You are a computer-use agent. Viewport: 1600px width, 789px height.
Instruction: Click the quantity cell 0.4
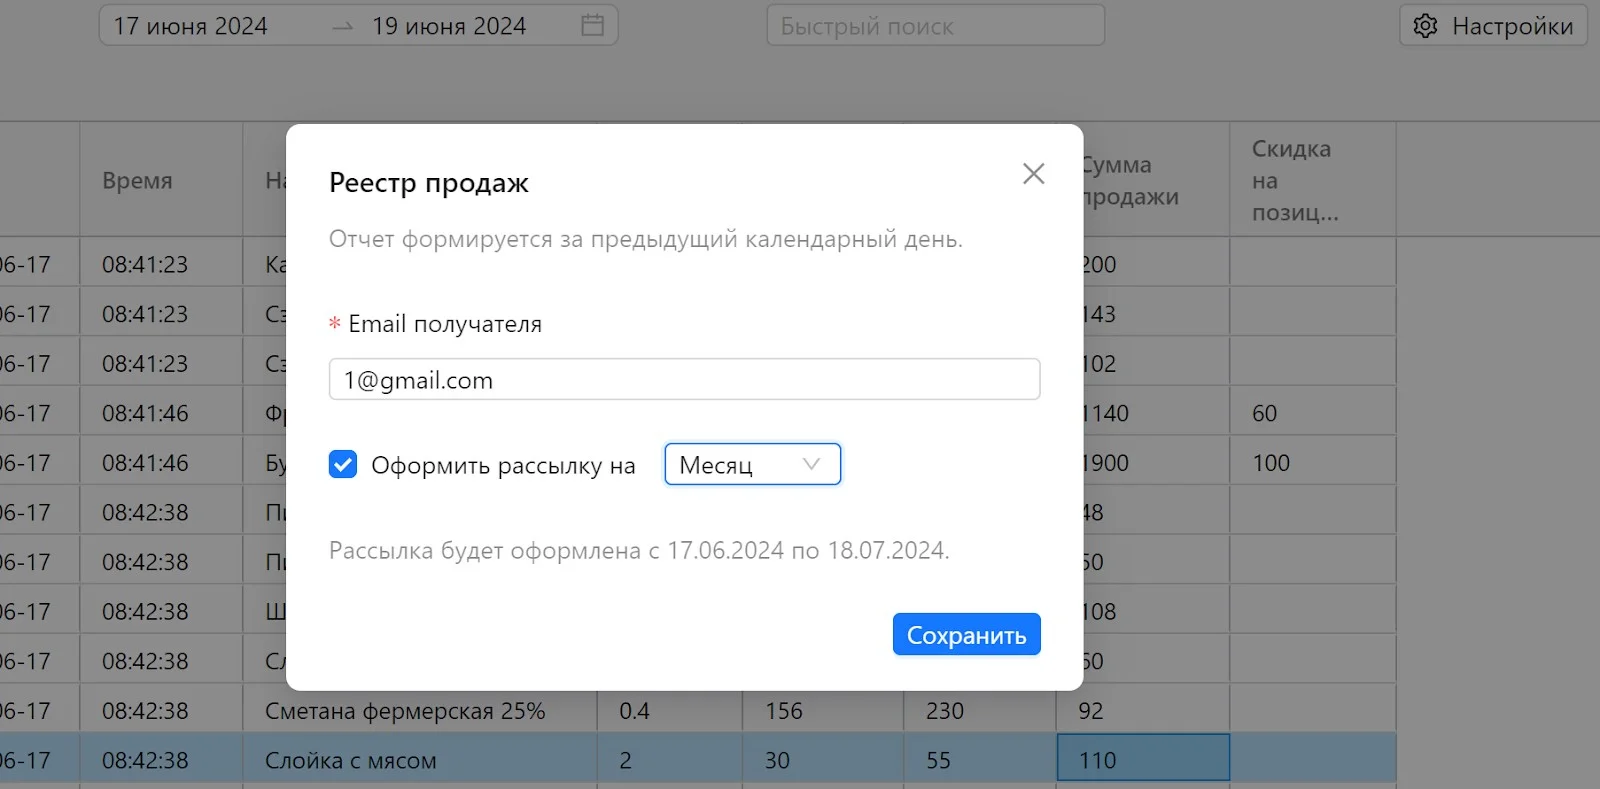point(669,710)
